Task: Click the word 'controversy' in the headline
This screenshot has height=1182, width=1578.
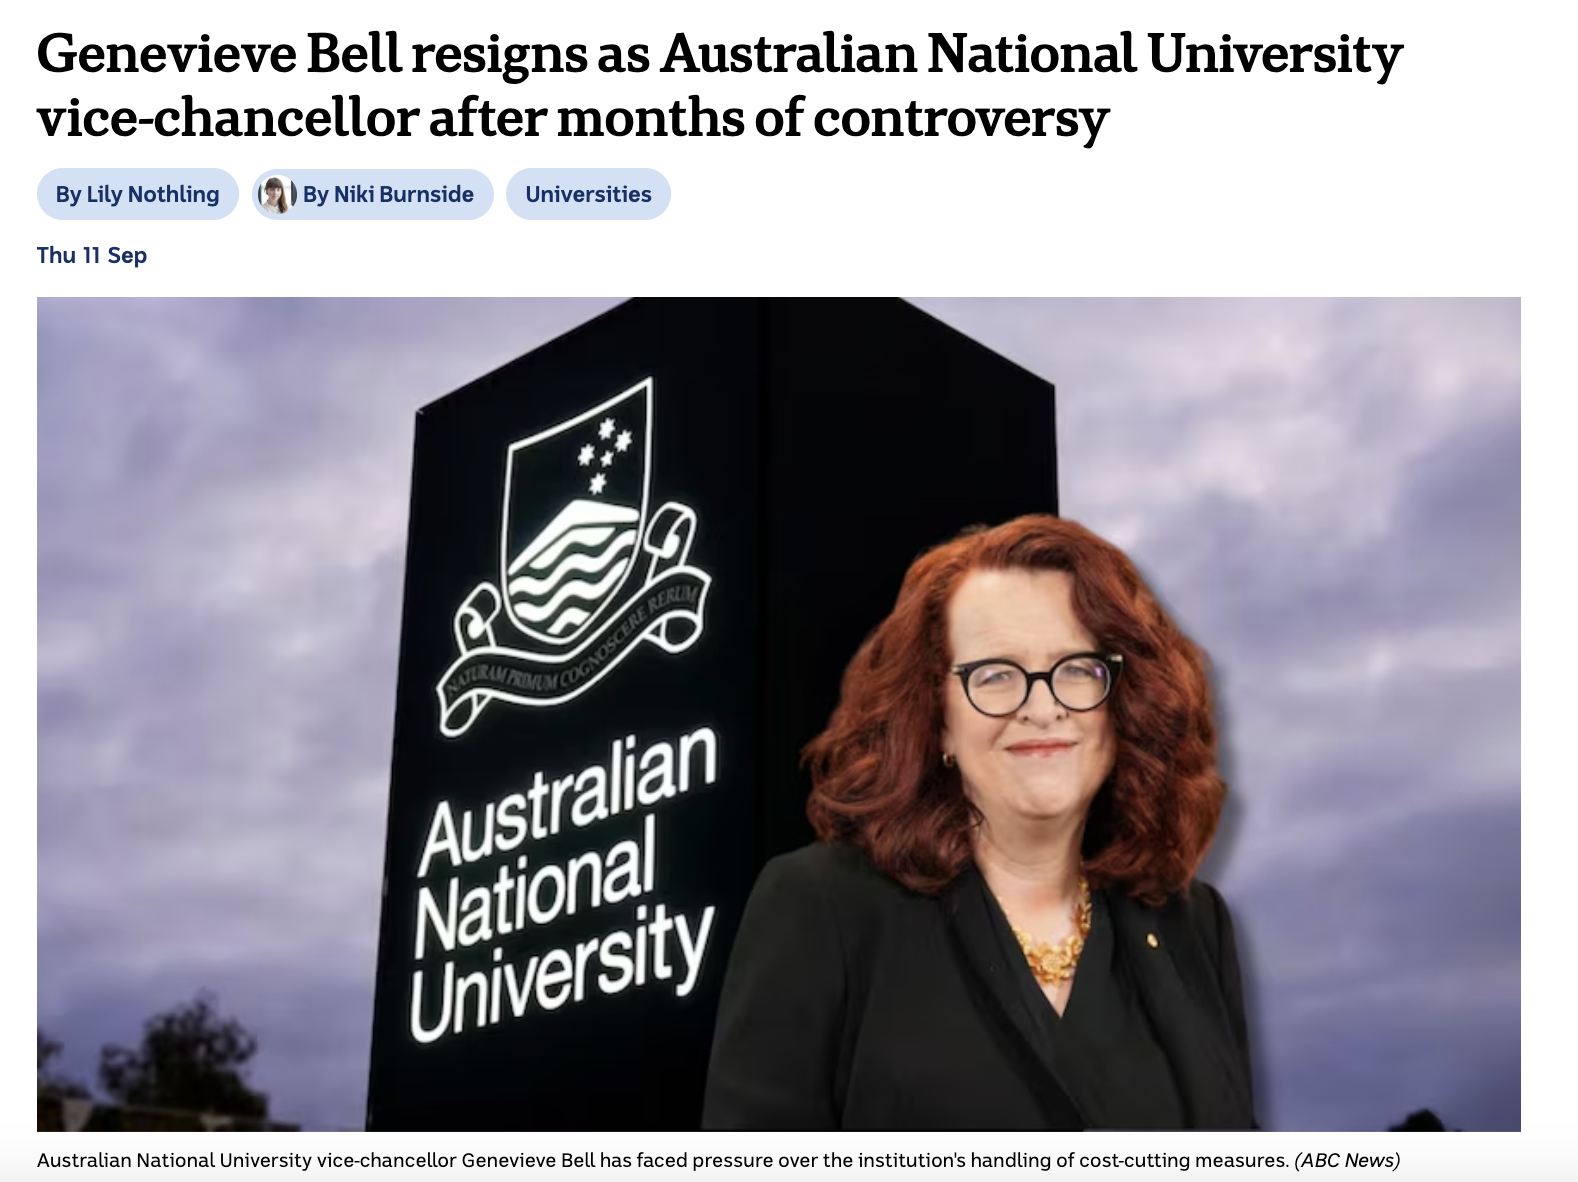Action: pyautogui.click(x=961, y=118)
